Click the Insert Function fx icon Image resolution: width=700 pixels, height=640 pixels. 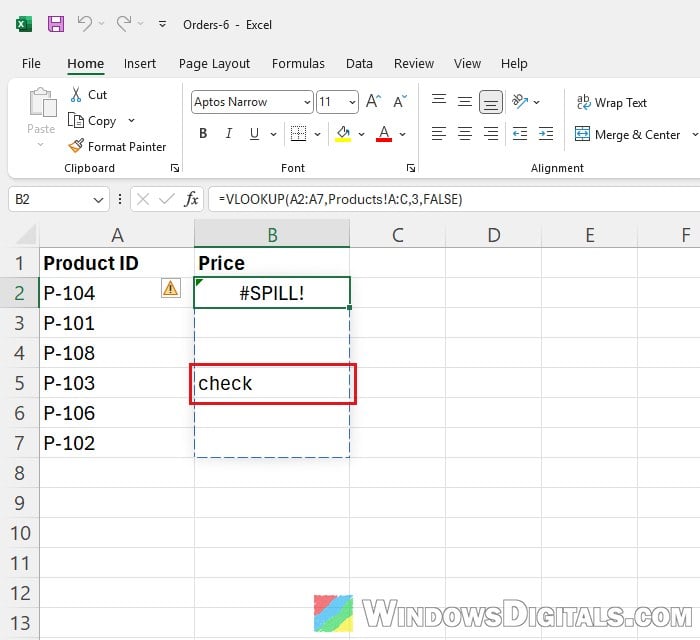191,199
